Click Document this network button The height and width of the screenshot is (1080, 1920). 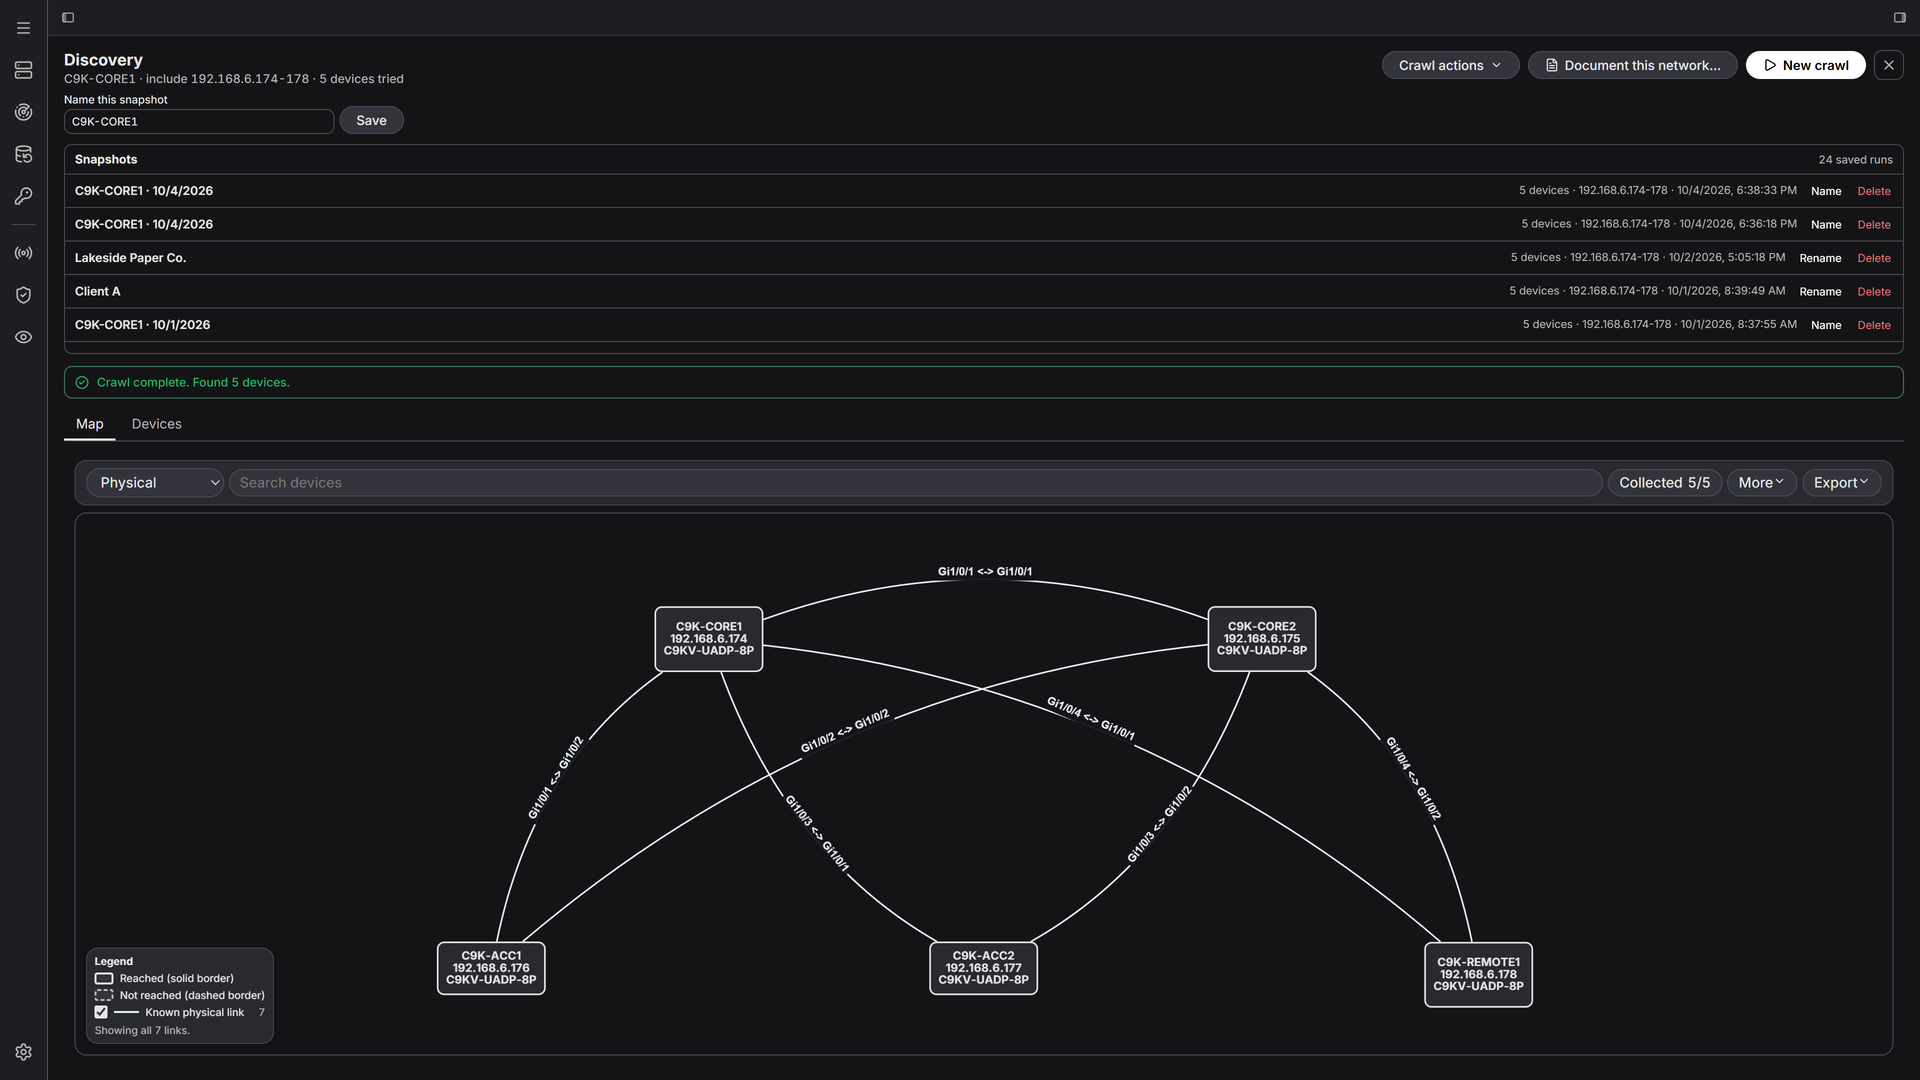[1632, 65]
